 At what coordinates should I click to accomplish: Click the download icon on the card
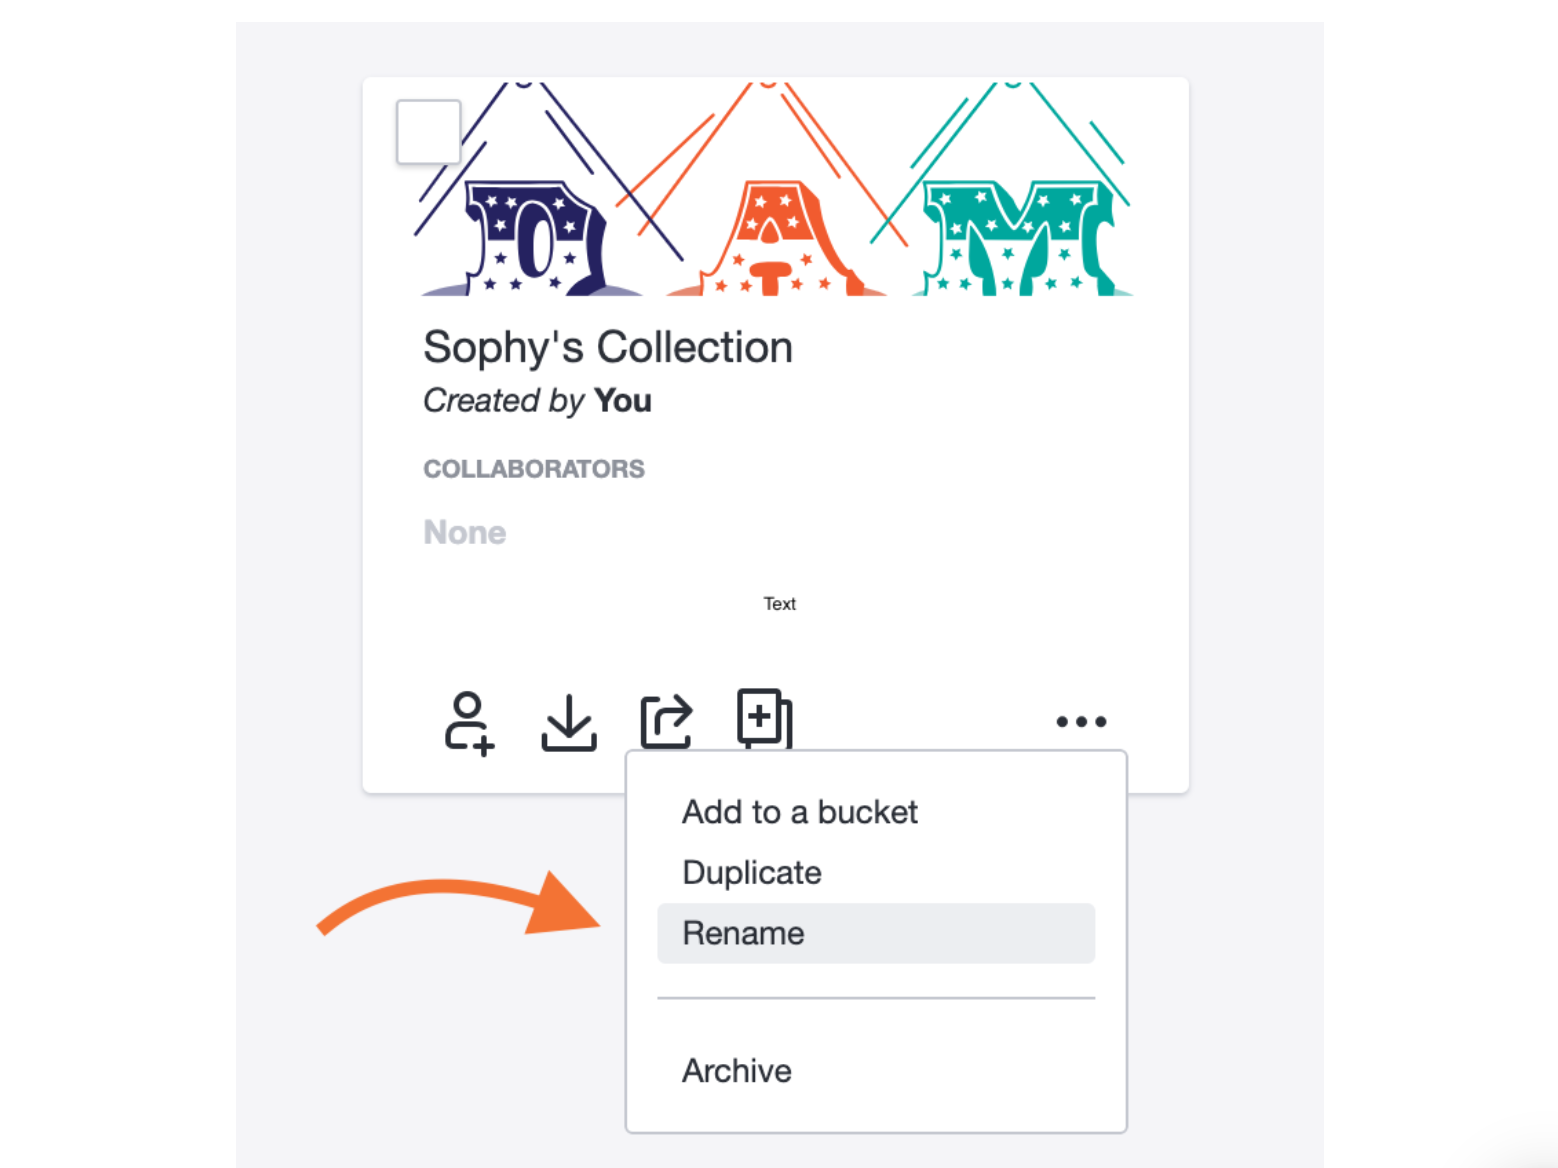pyautogui.click(x=569, y=722)
